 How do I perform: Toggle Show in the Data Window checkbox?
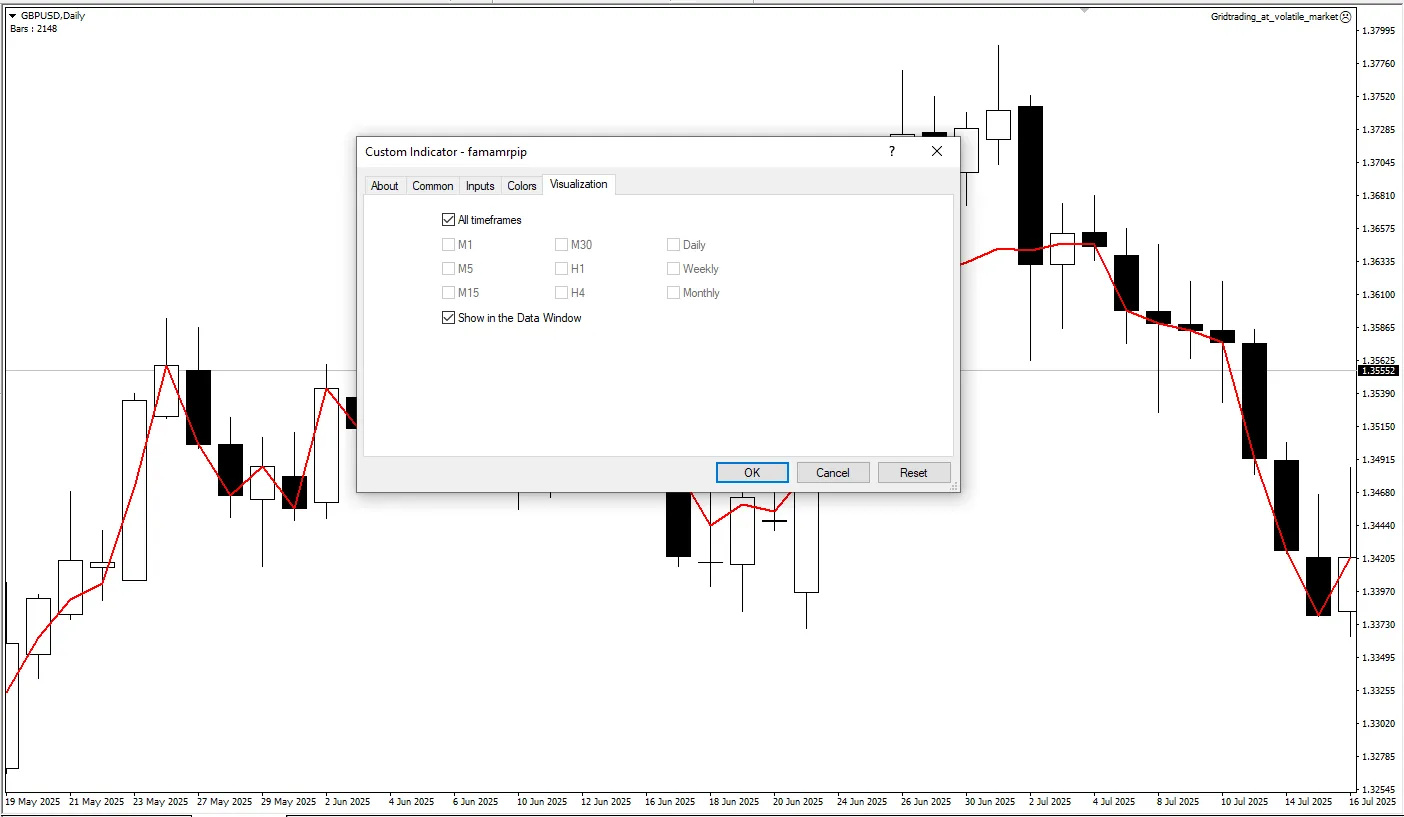(448, 318)
